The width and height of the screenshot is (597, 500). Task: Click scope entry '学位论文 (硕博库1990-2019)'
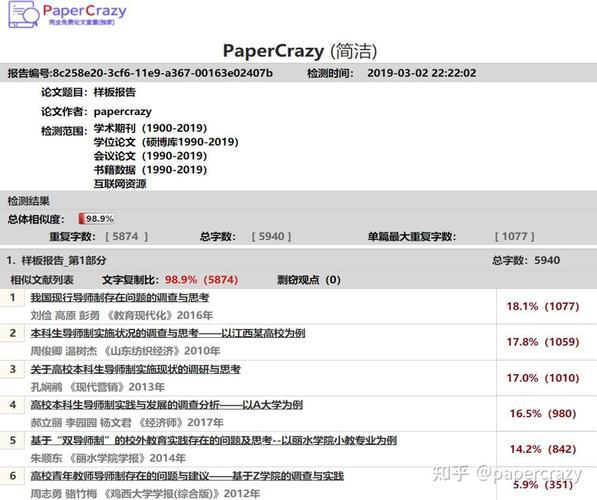[166, 142]
